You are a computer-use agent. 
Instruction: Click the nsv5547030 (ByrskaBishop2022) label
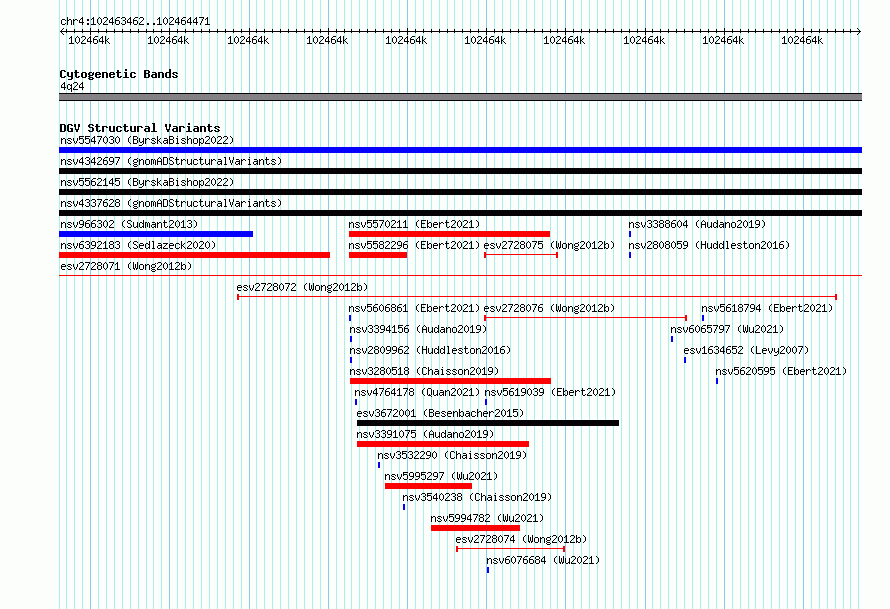147,140
